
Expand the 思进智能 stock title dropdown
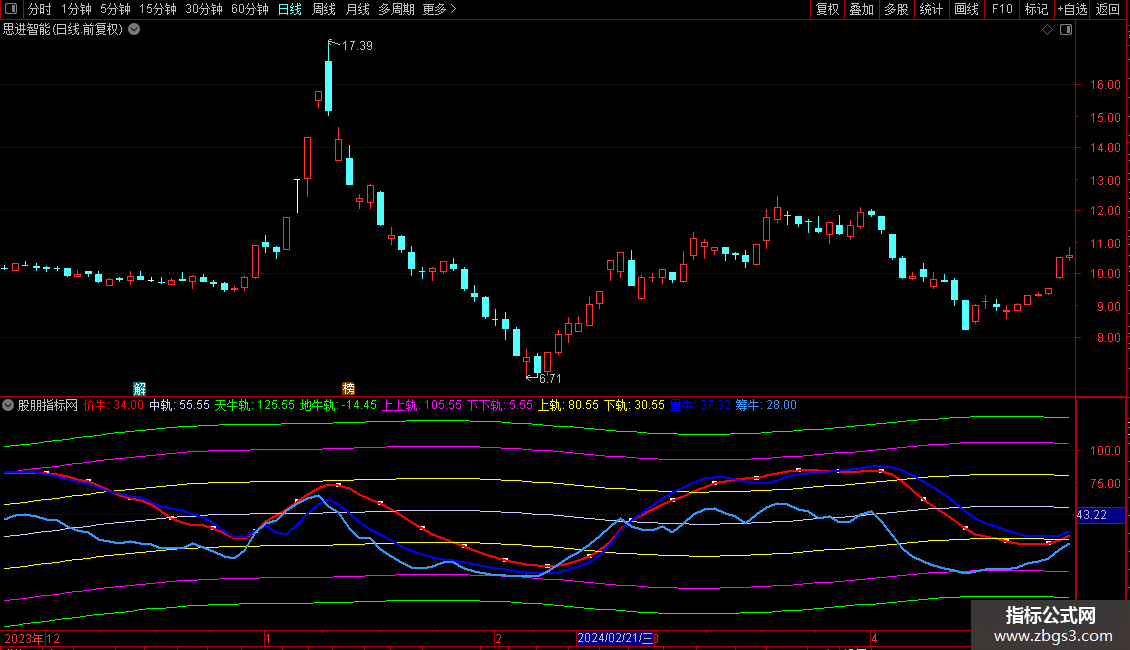coord(135,30)
